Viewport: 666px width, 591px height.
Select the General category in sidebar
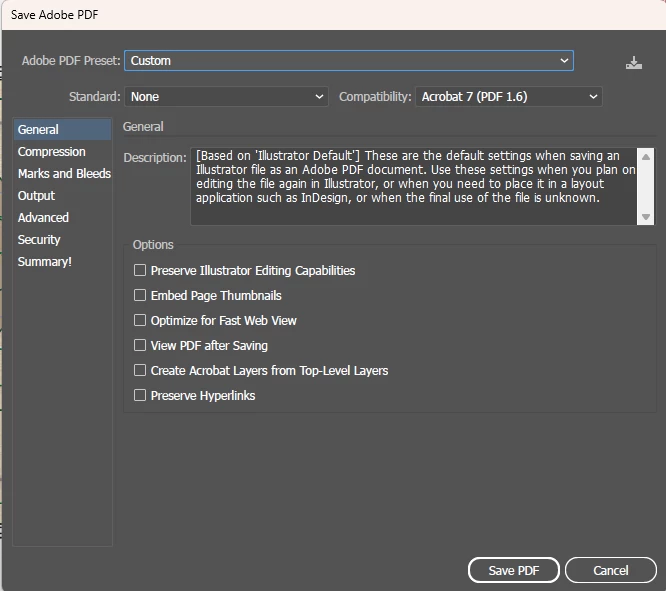pos(62,130)
